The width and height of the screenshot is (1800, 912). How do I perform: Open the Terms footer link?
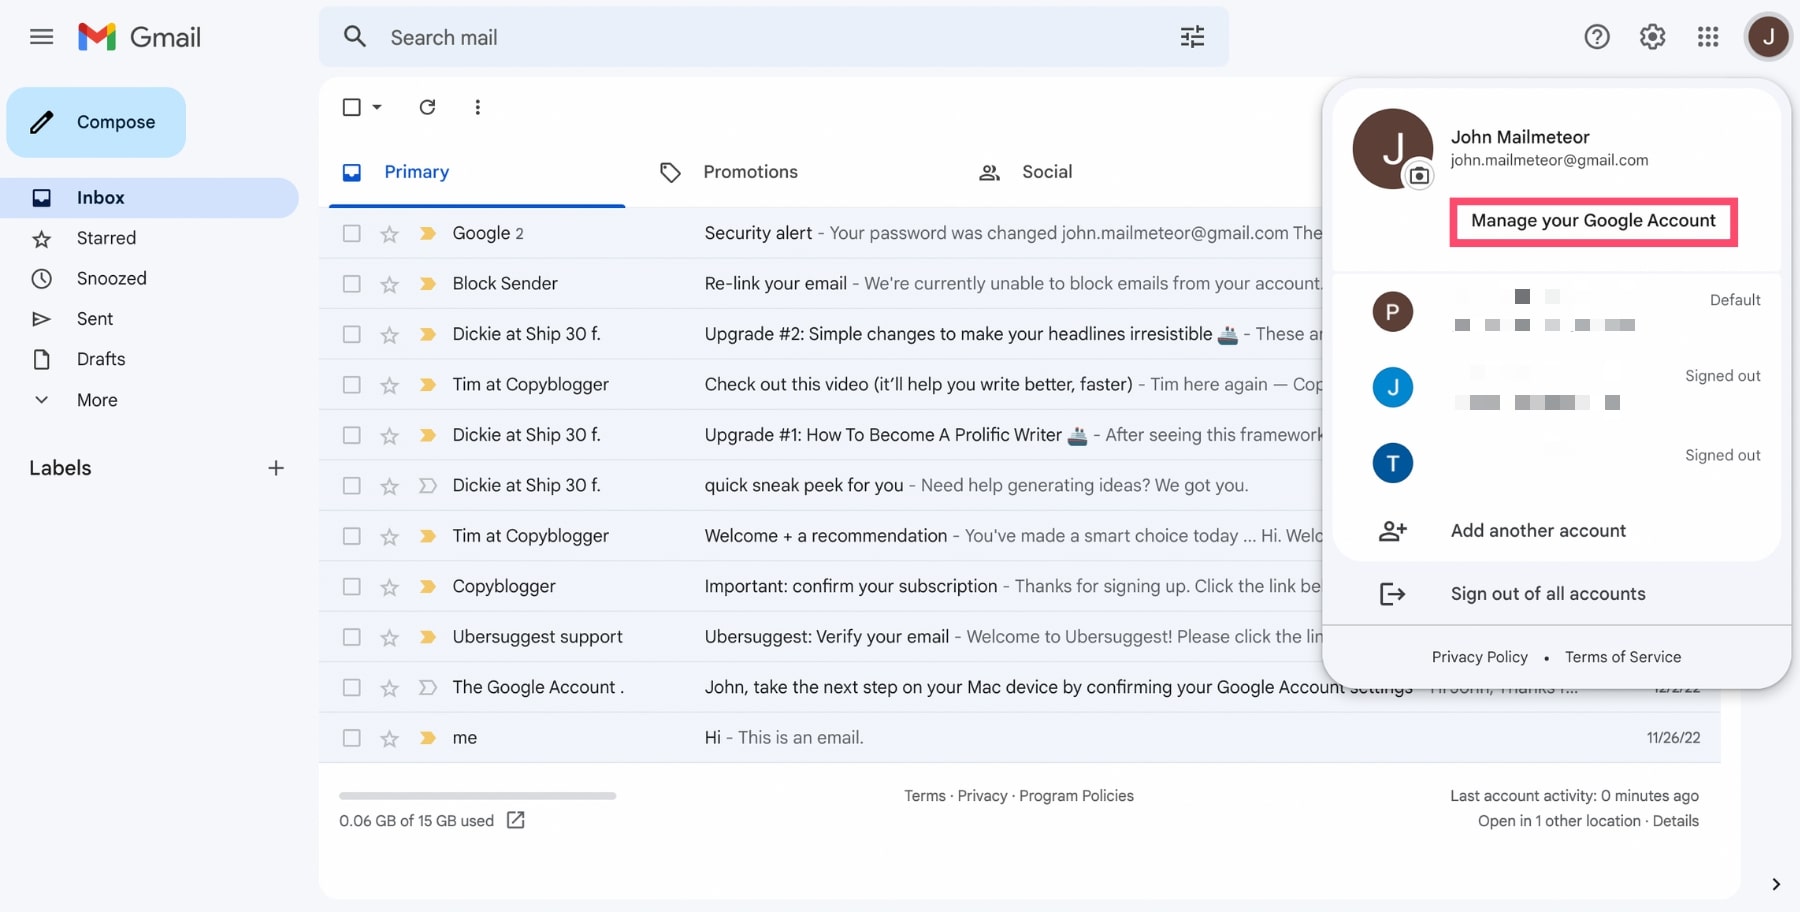coord(925,796)
